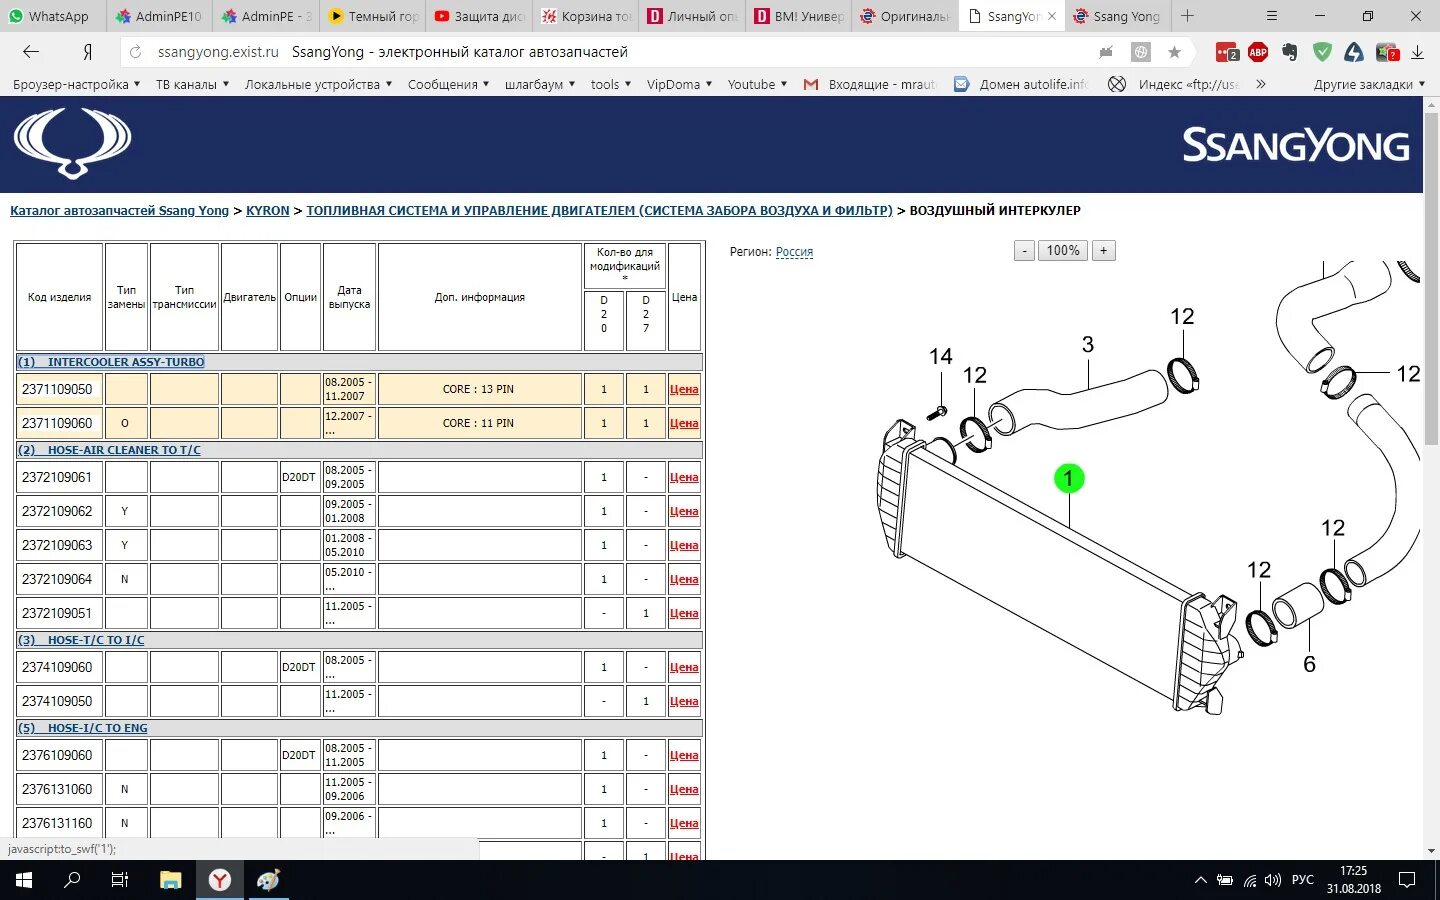Open Цена for part 2374109060
Screen dimensions: 1440x900
click(x=684, y=668)
